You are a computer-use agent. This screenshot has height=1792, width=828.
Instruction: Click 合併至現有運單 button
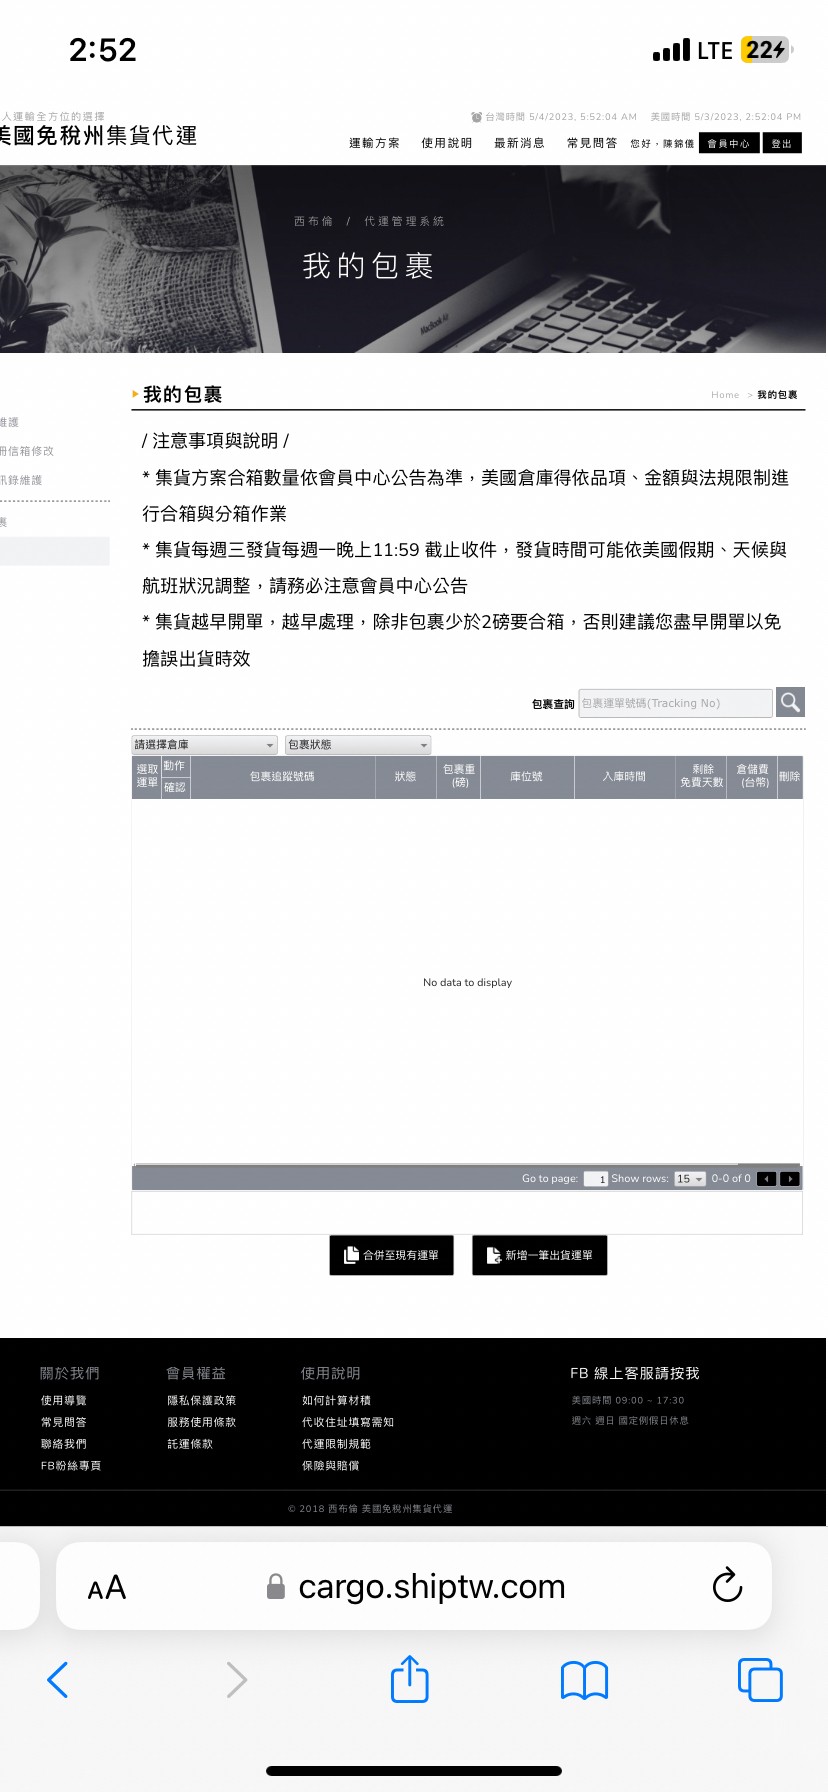(391, 1255)
